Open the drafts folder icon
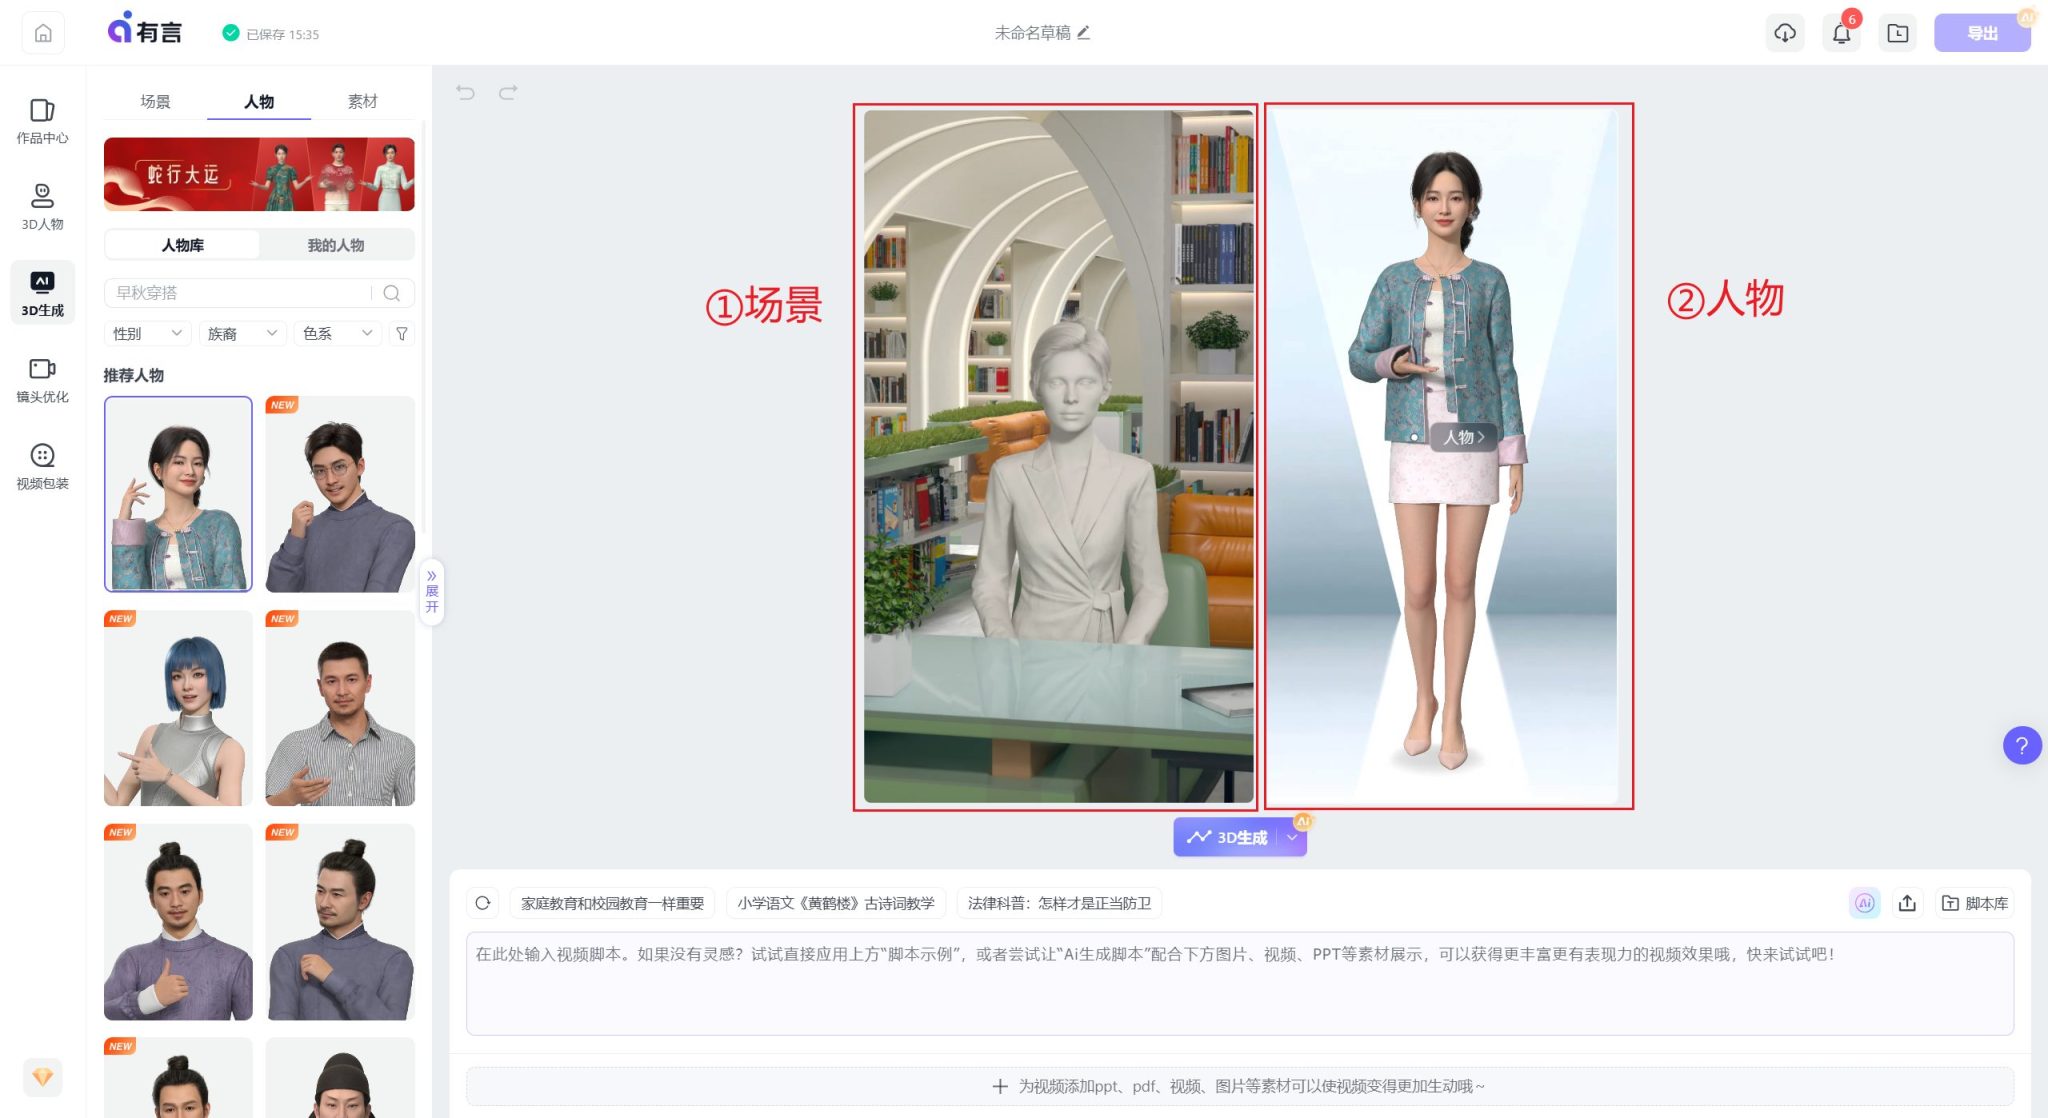2048x1118 pixels. [x=1897, y=33]
